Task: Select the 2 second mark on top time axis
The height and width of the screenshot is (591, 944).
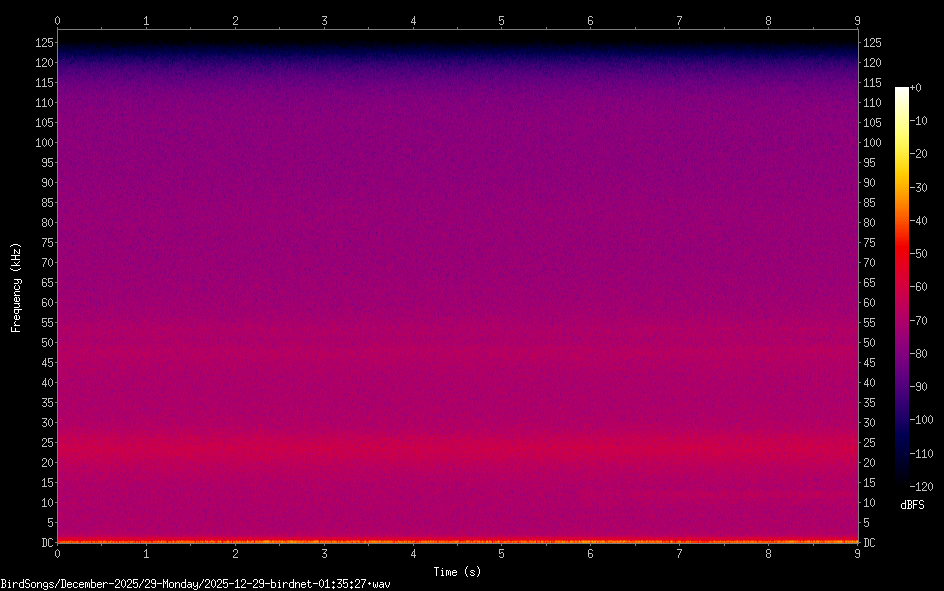Action: tap(235, 20)
